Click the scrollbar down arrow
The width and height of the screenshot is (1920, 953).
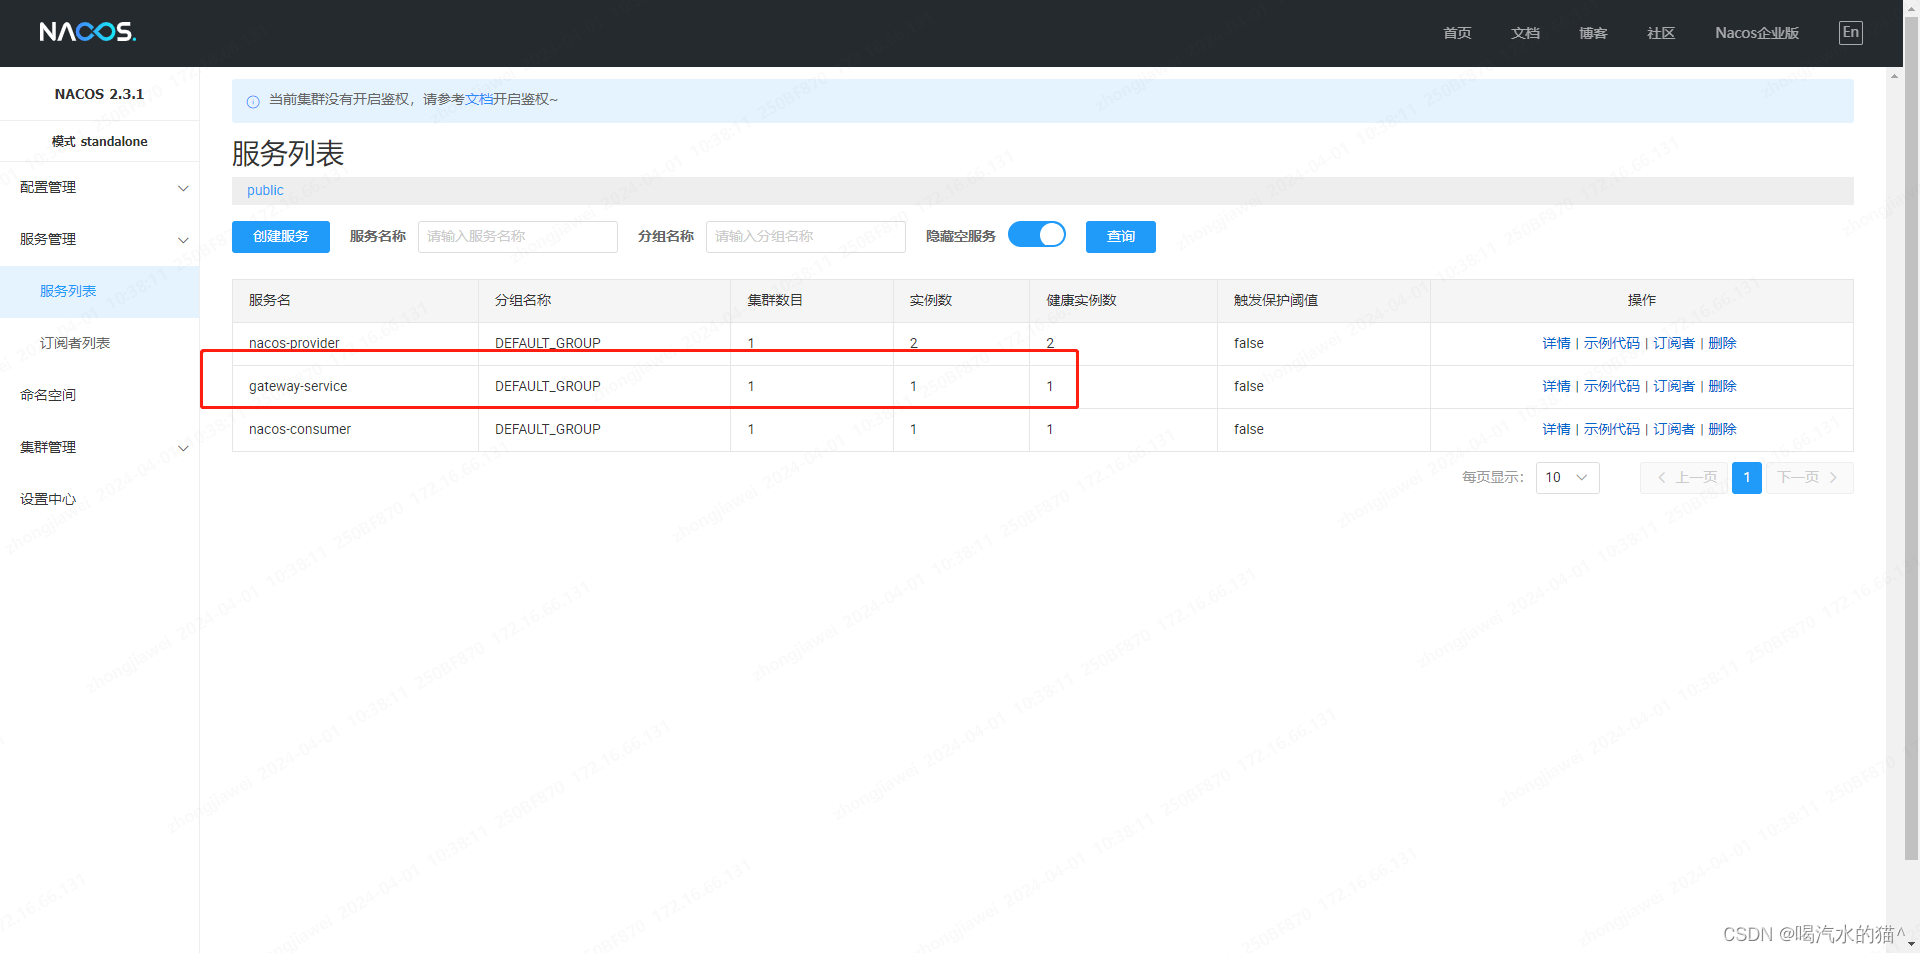pyautogui.click(x=1911, y=943)
